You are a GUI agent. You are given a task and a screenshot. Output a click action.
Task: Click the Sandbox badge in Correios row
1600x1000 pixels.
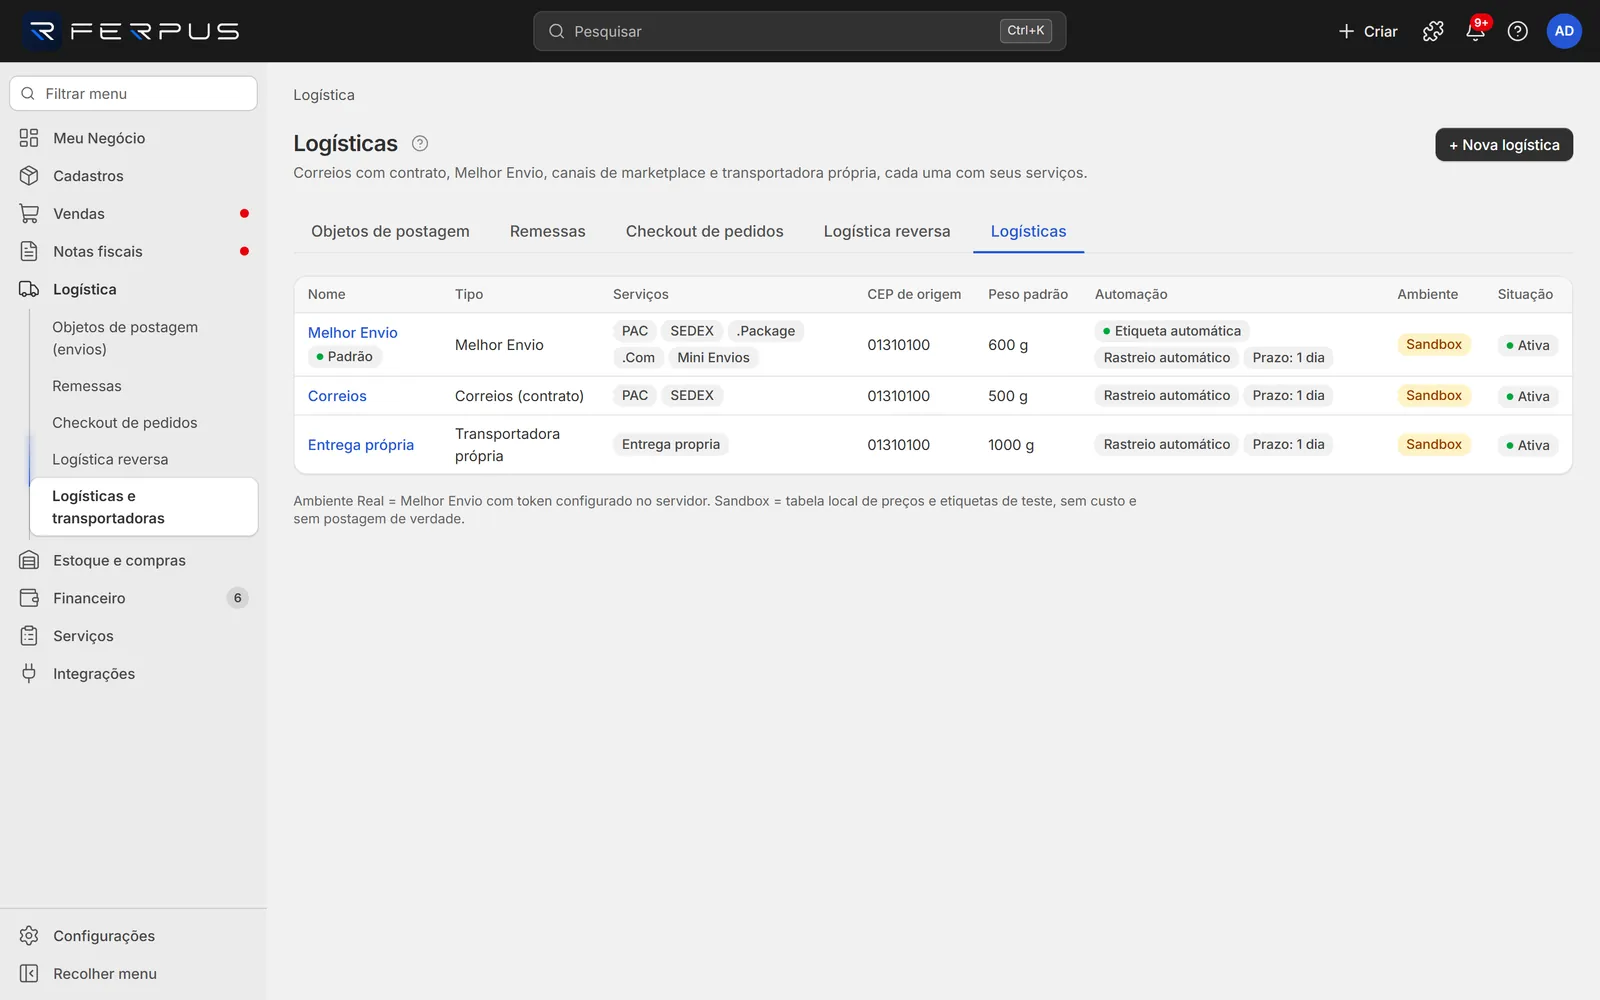coord(1433,396)
